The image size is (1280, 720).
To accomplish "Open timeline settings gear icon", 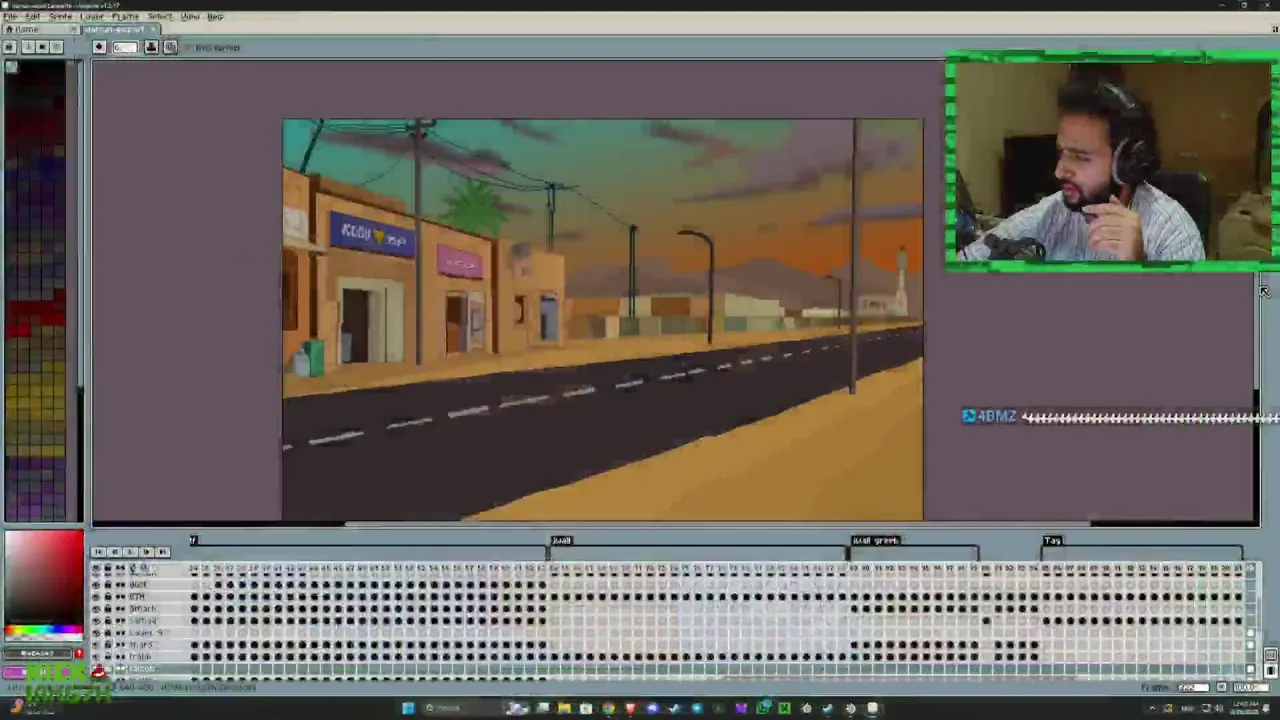I will [133, 569].
